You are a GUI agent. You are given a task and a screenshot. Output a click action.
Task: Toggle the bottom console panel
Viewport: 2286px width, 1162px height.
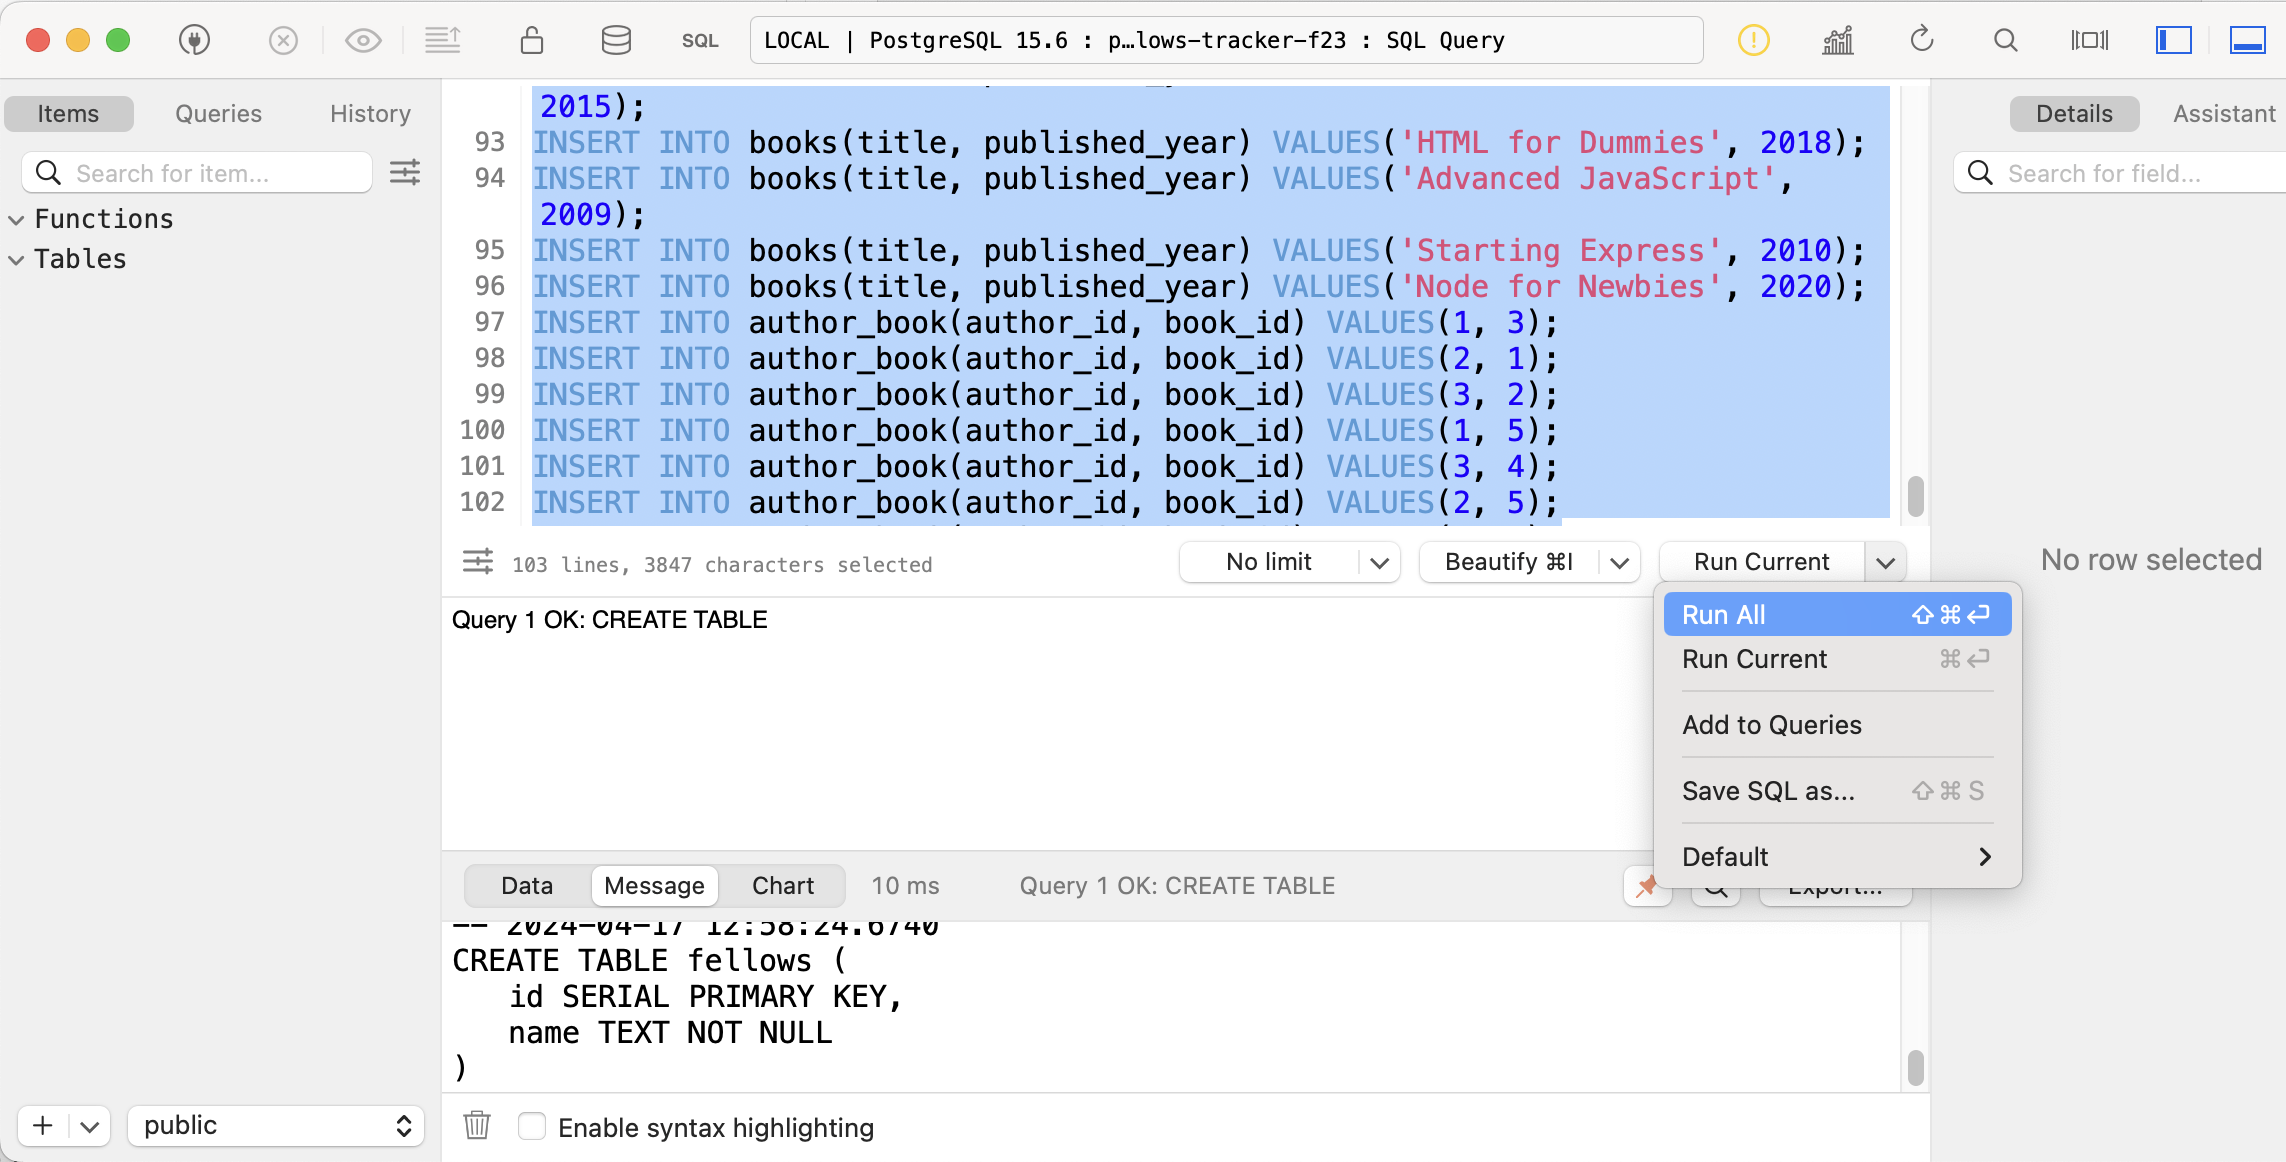[2247, 40]
